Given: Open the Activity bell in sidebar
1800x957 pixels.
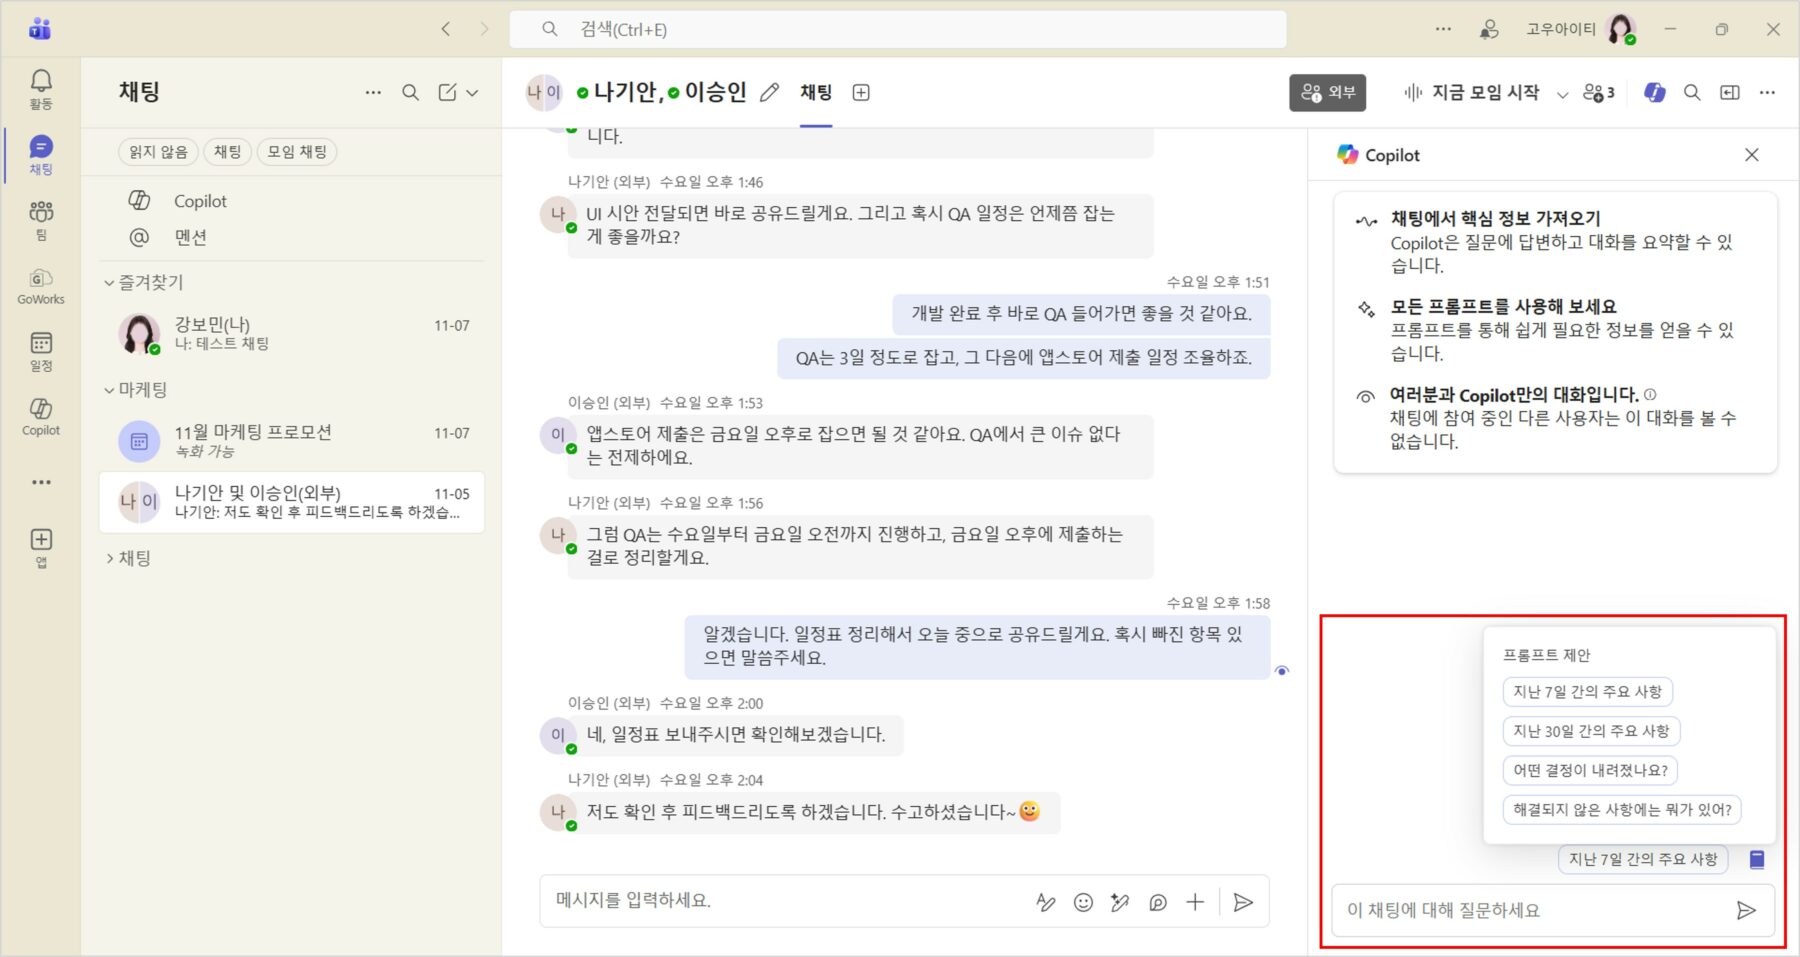Looking at the screenshot, I should 41,88.
